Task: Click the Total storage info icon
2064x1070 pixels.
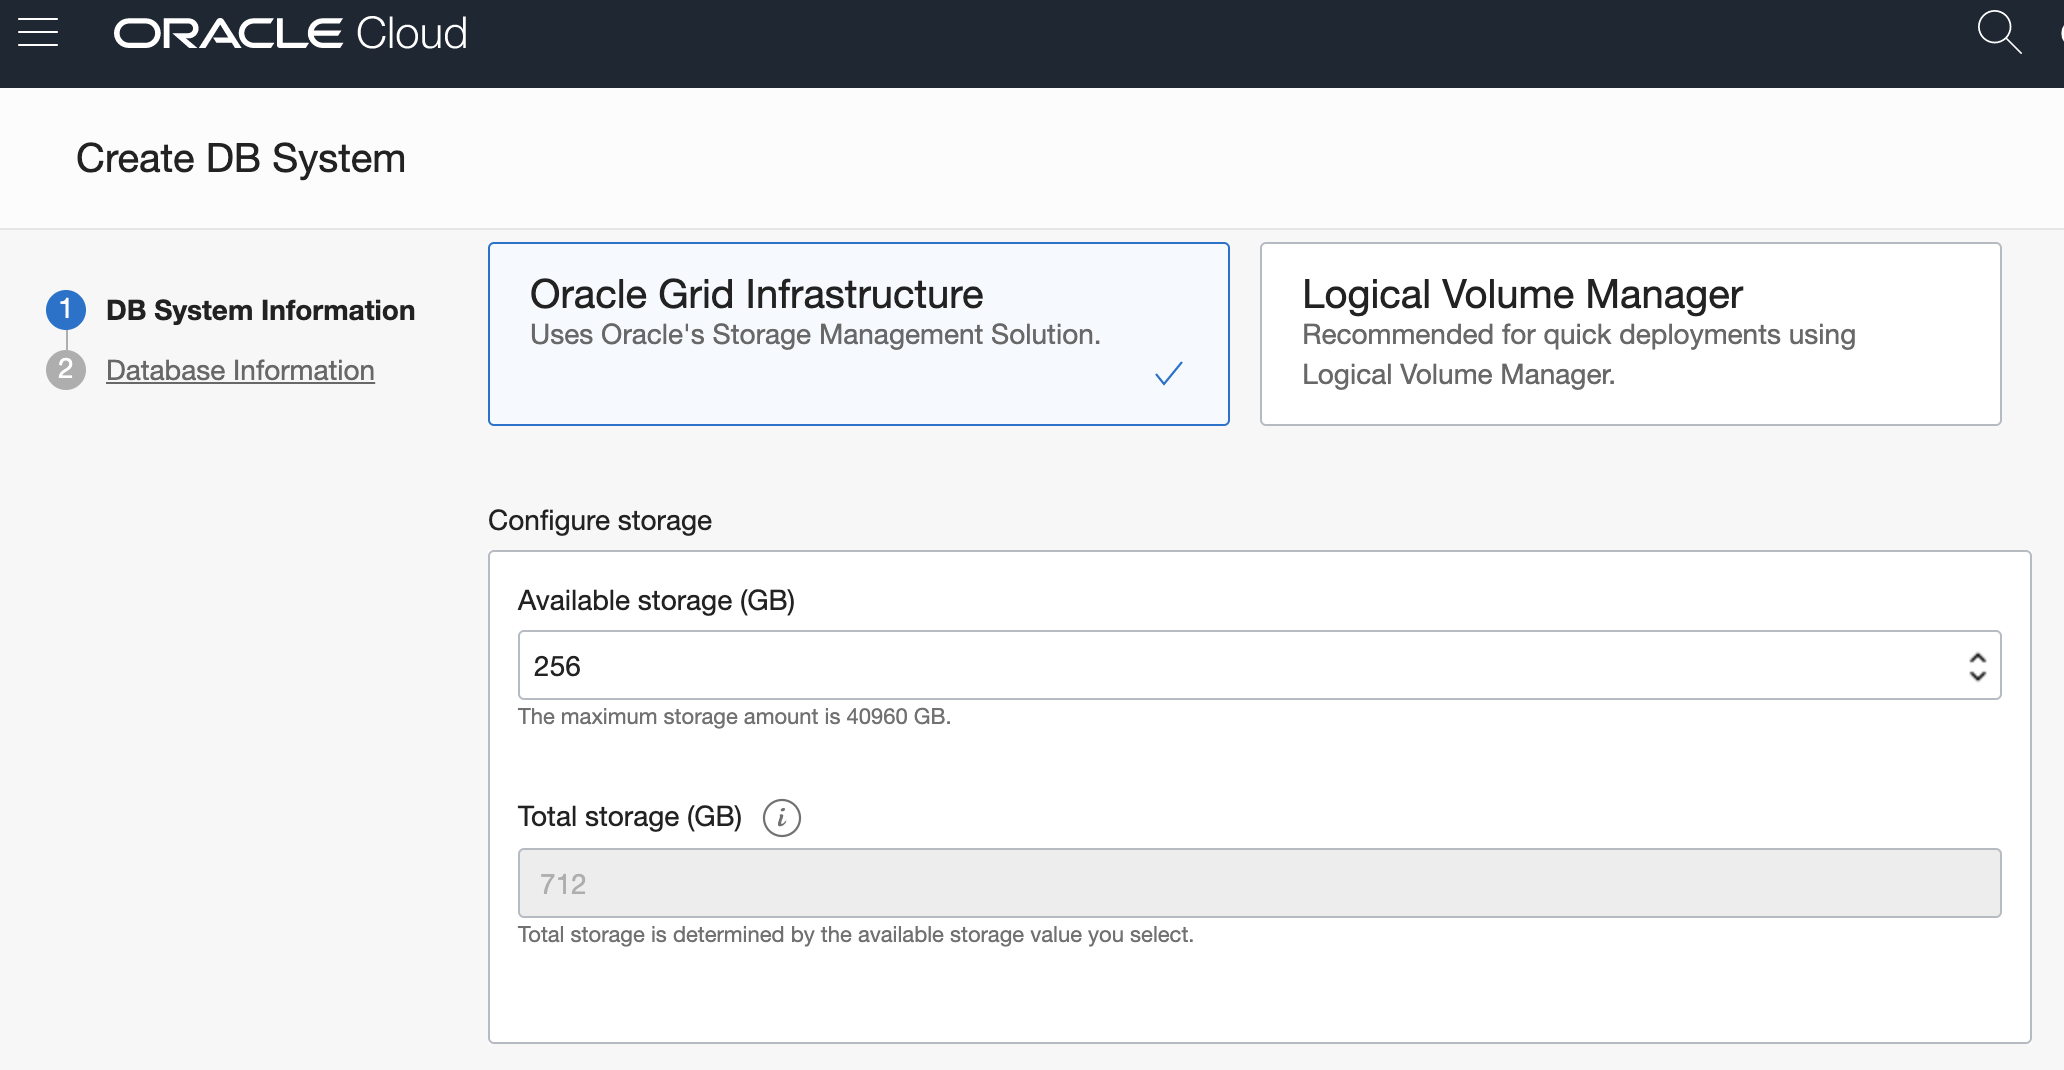Action: (782, 817)
